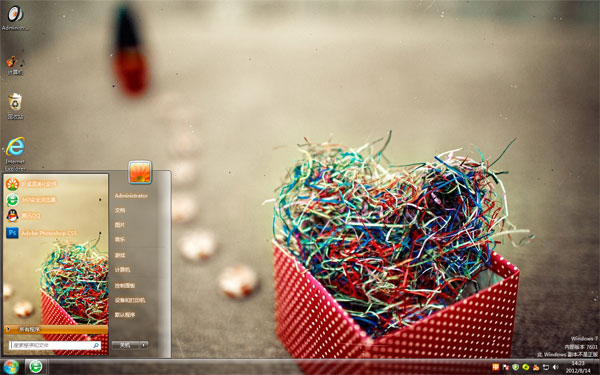Launch Adobe Photoshop CS5 from Start menu
The width and height of the screenshot is (600, 375).
pyautogui.click(x=56, y=233)
